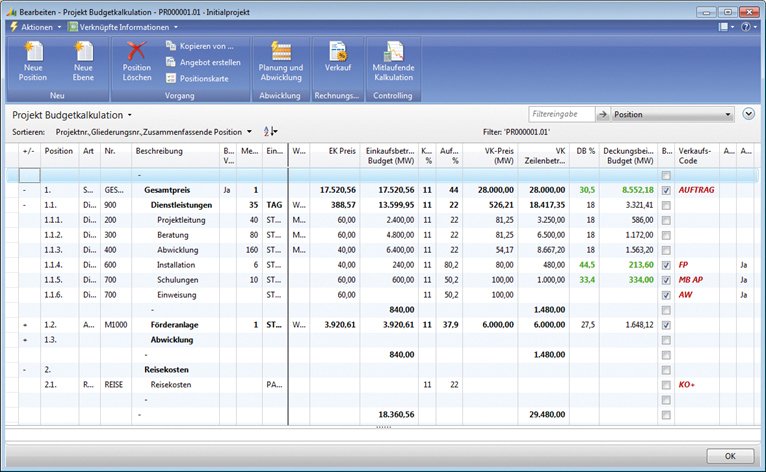This screenshot has width=766, height=472.
Task: Click the application icon in title bar
Action: click(x=12, y=12)
